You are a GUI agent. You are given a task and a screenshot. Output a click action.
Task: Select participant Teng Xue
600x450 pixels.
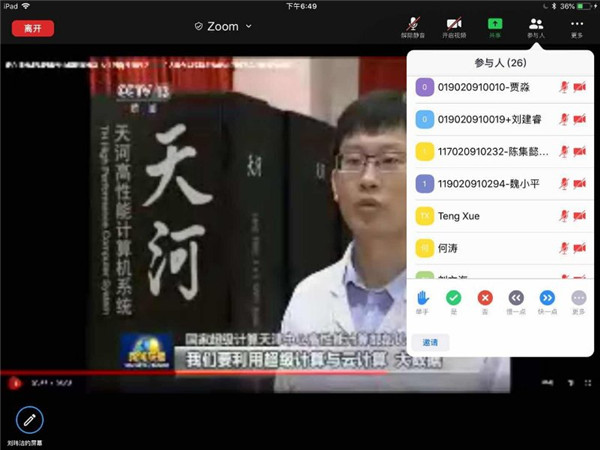click(x=501, y=216)
